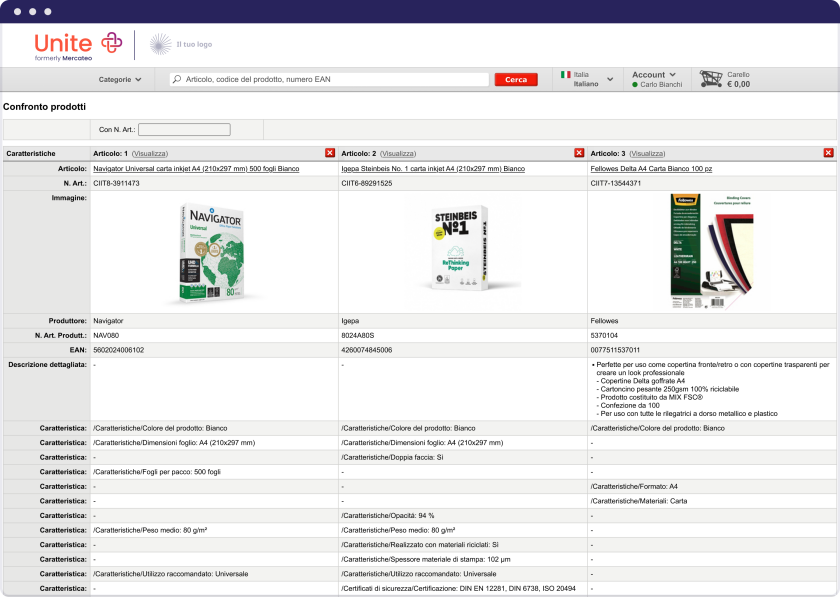Click the Confronto prodotti heading
Viewport: 840px width, 597px height.
pos(44,107)
